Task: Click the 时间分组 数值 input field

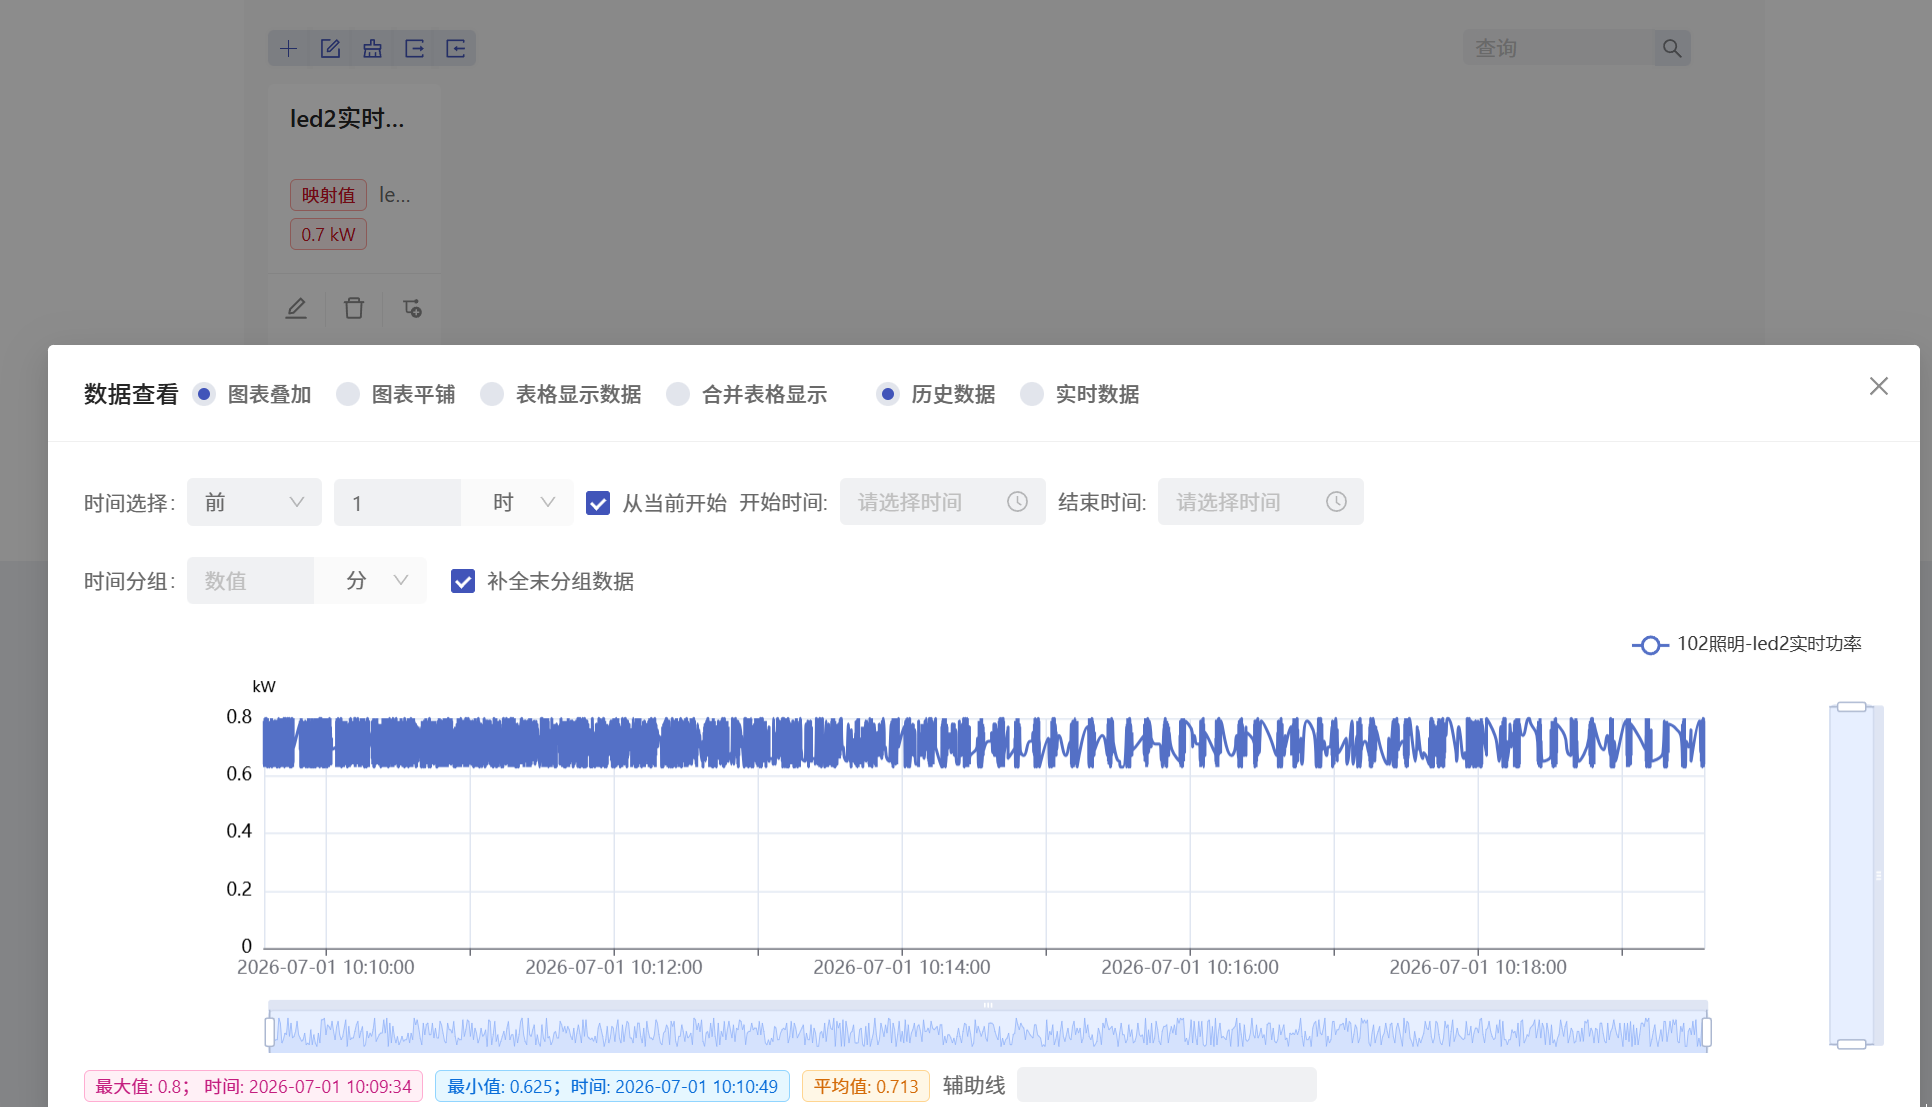Action: (x=250, y=581)
